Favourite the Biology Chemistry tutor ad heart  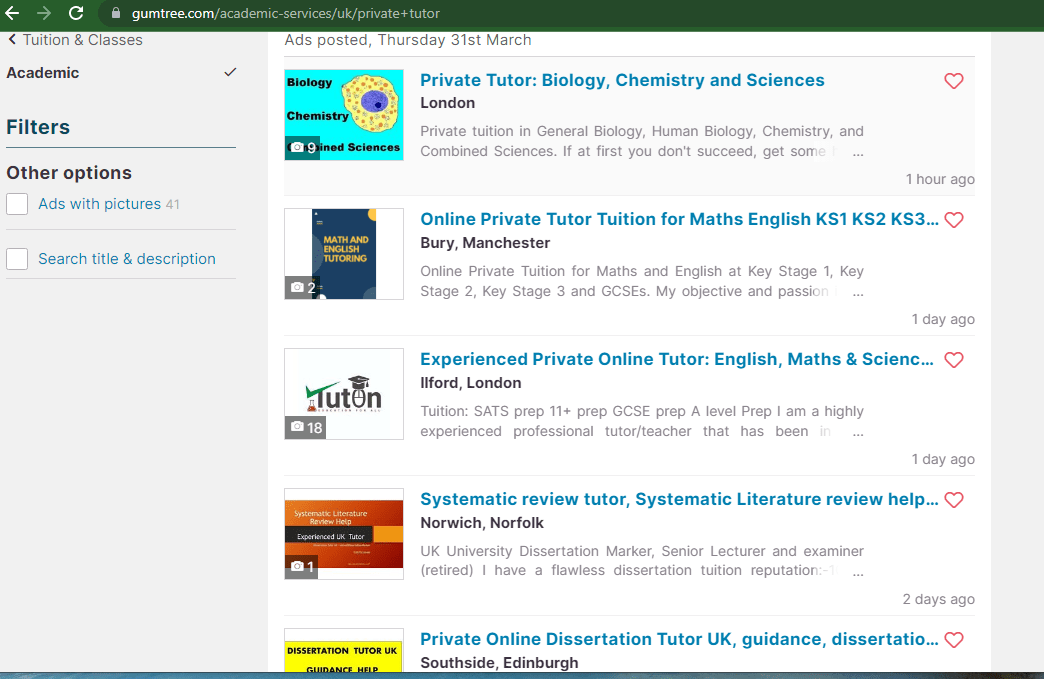[953, 81]
